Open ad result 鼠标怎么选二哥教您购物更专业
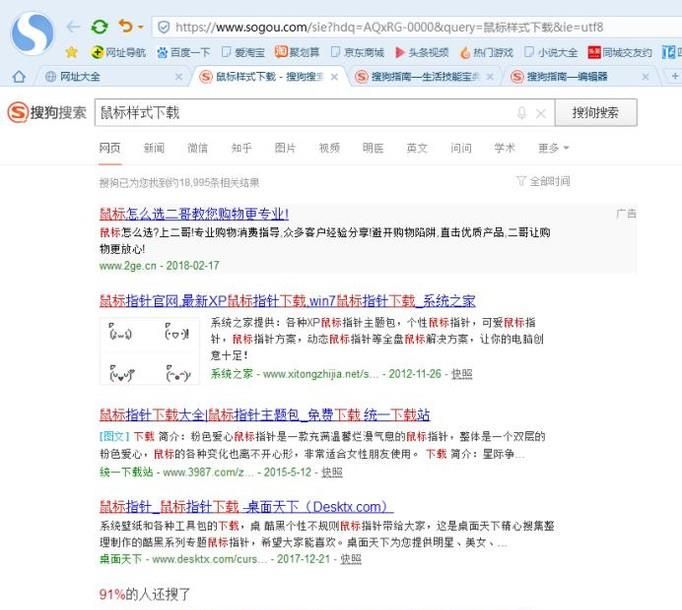The width and height of the screenshot is (682, 610). tap(194, 214)
